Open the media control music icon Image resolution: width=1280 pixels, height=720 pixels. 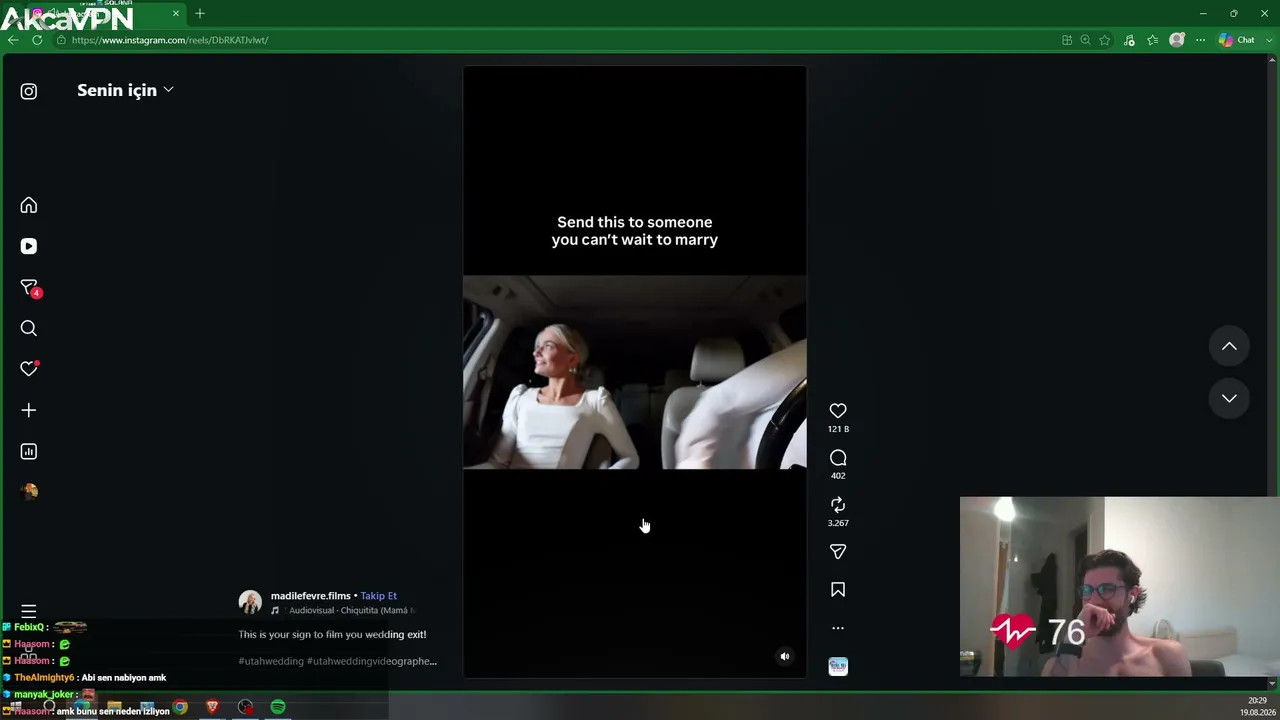[1129, 40]
